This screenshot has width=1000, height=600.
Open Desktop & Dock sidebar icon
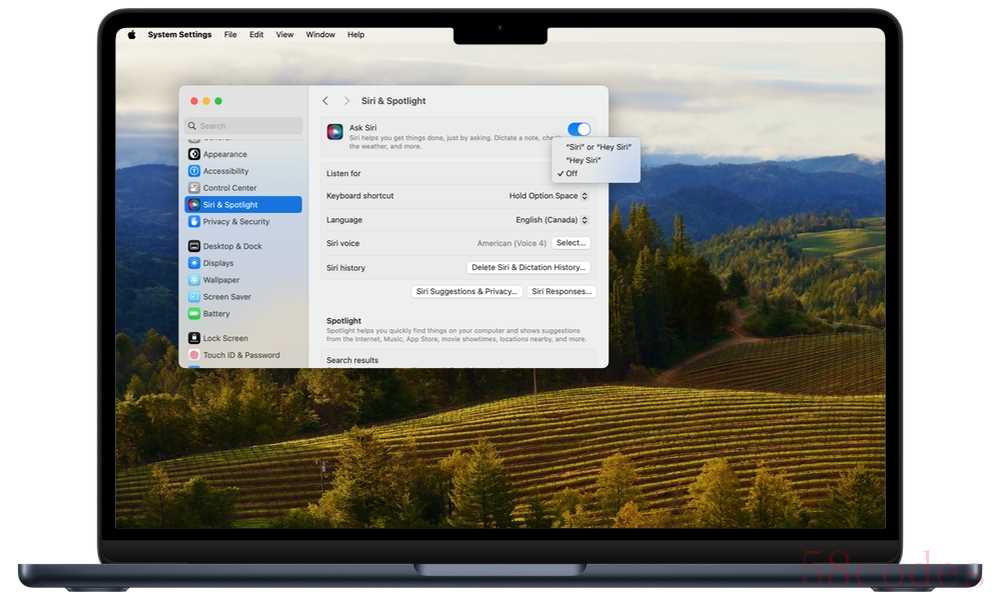click(x=194, y=246)
